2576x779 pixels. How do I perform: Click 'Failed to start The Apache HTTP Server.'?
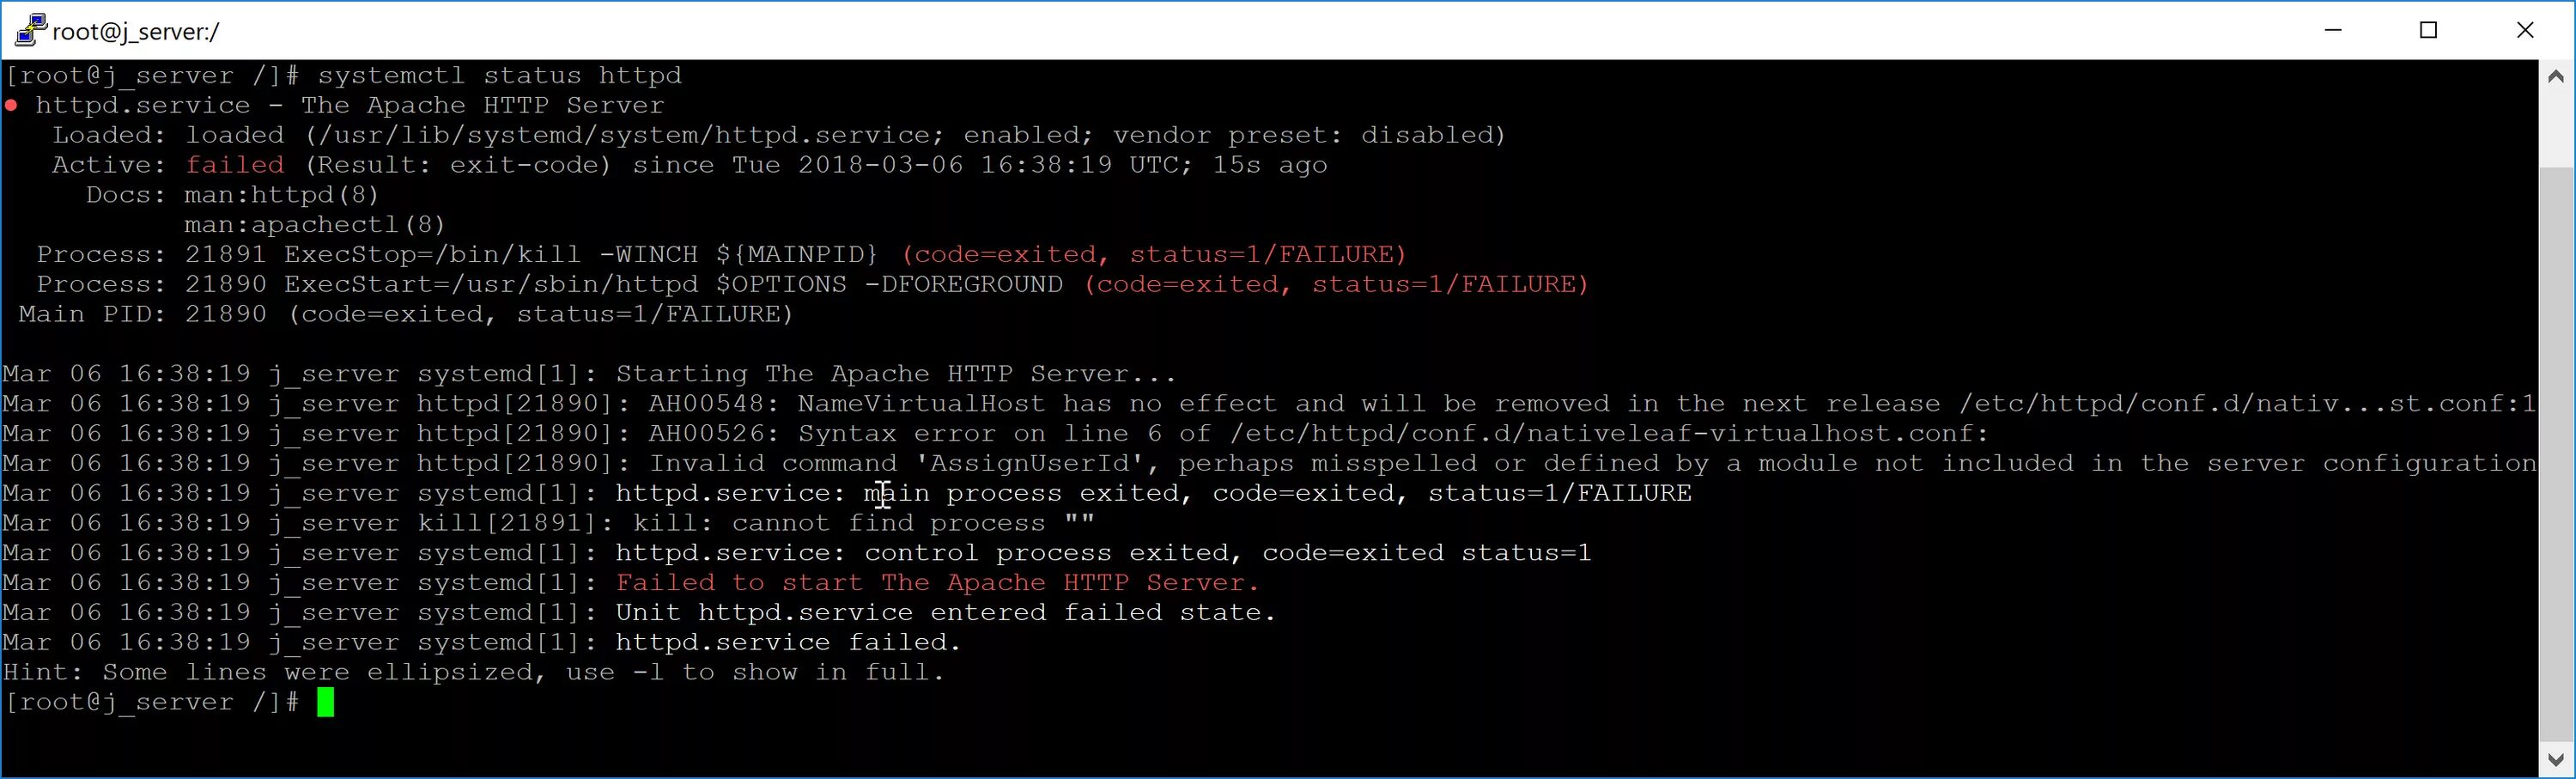(x=938, y=583)
